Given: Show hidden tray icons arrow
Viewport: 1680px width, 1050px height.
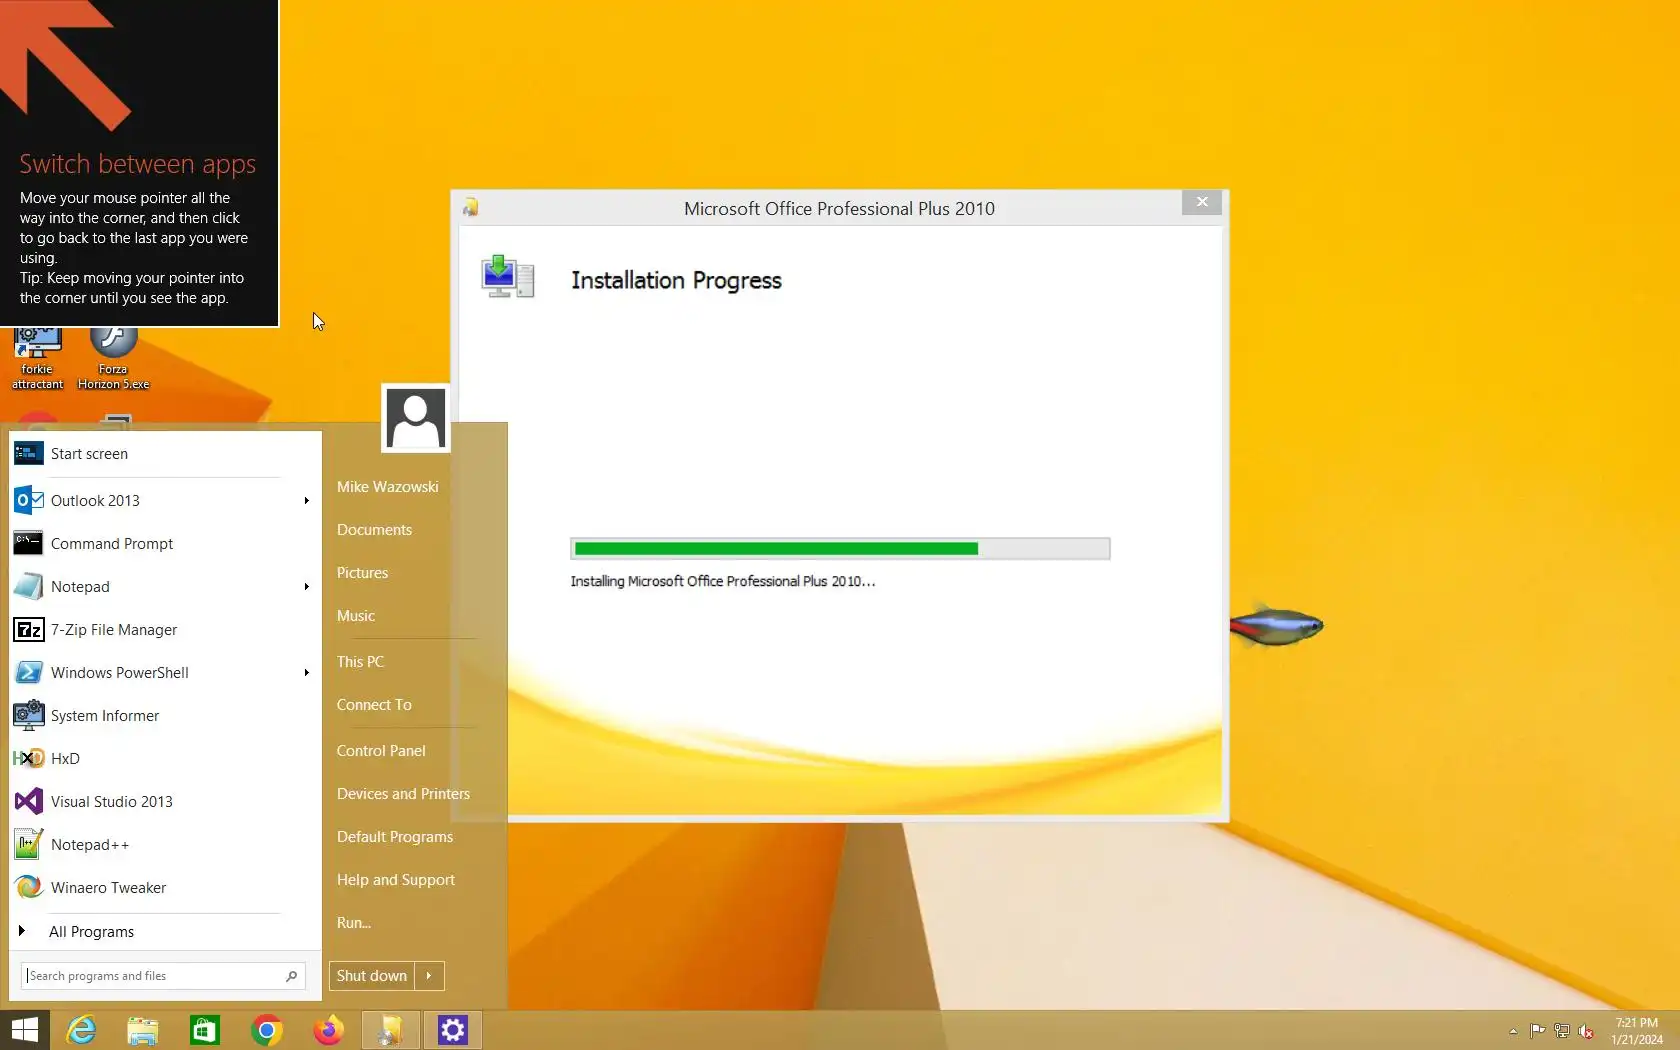Looking at the screenshot, I should 1513,1031.
